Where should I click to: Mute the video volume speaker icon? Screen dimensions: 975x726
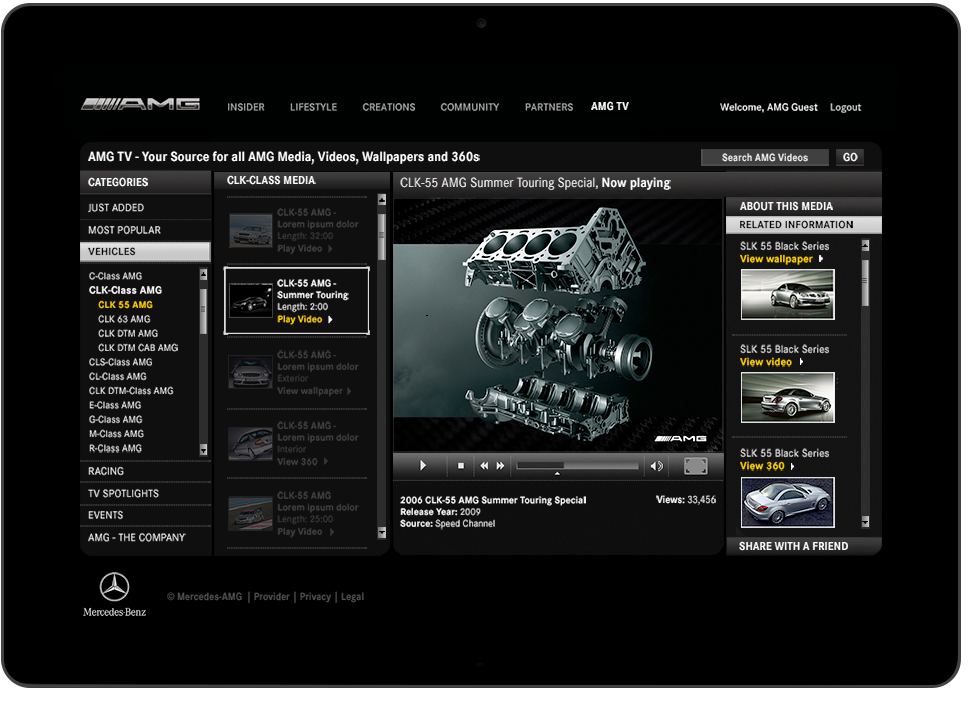click(657, 466)
